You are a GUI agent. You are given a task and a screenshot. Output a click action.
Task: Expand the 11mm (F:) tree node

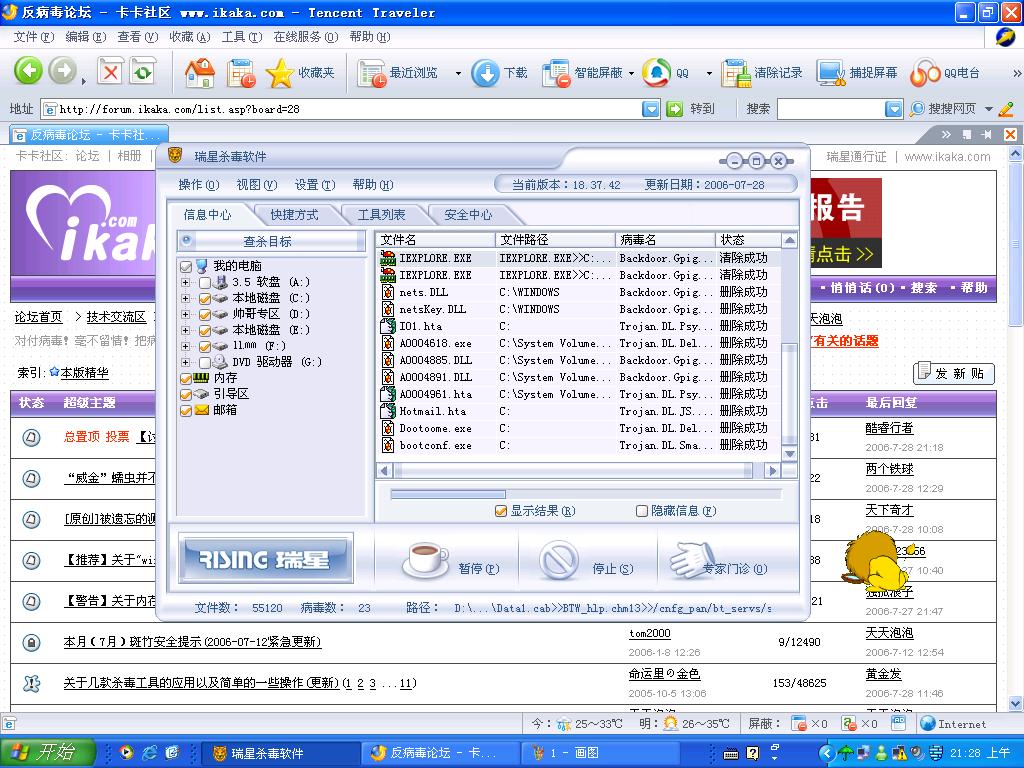(185, 346)
